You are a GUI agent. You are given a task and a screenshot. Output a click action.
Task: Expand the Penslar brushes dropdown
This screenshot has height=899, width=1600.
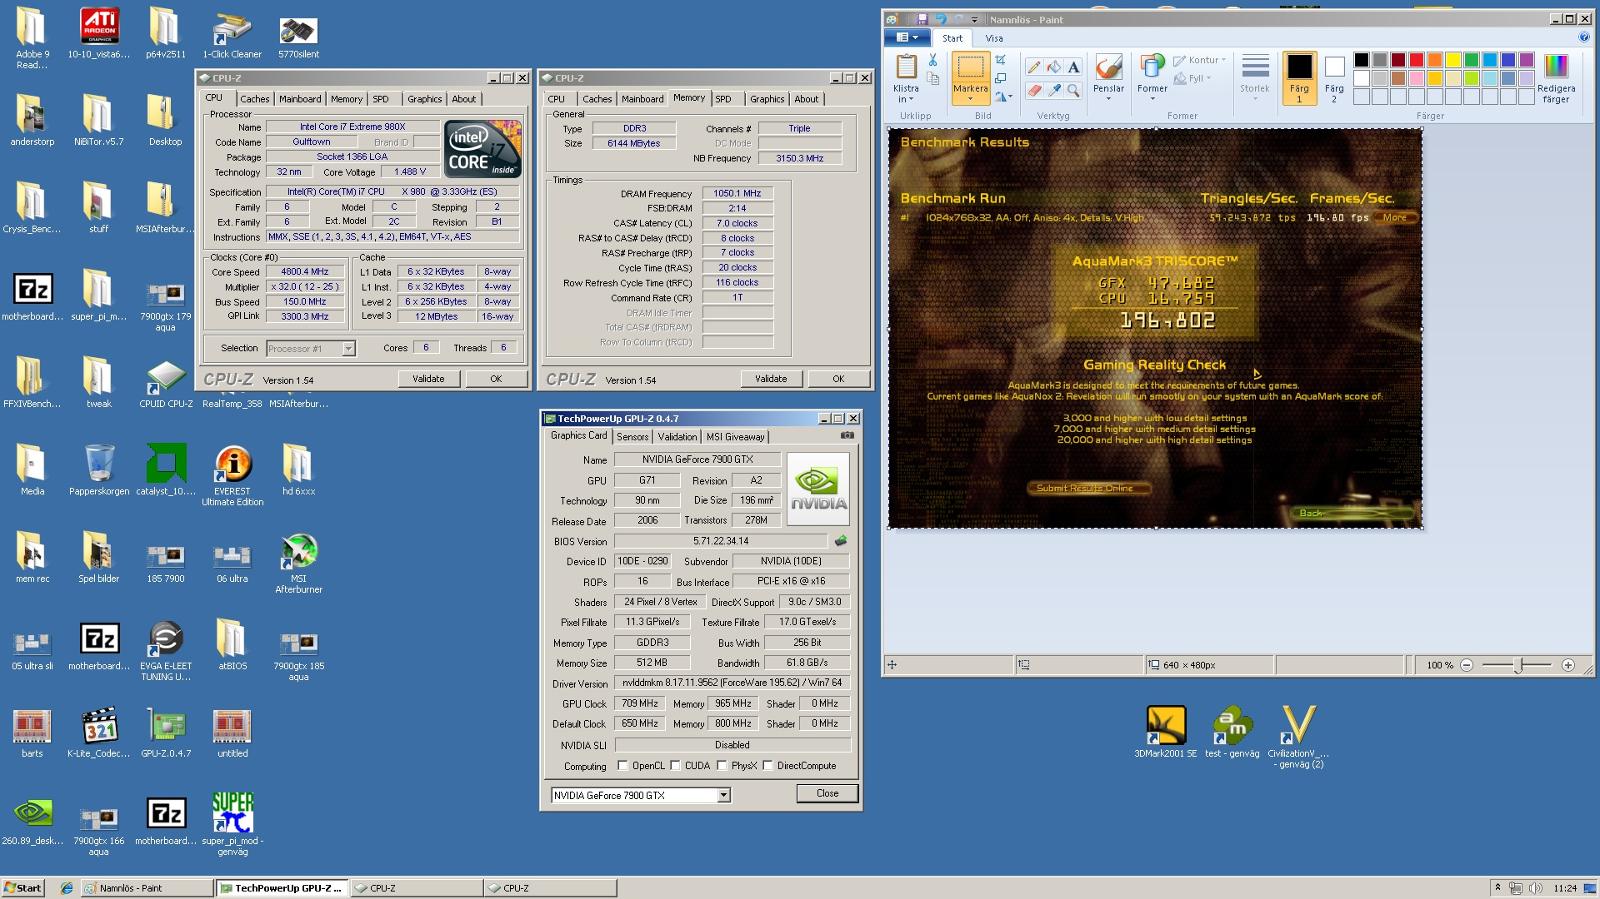click(1108, 98)
